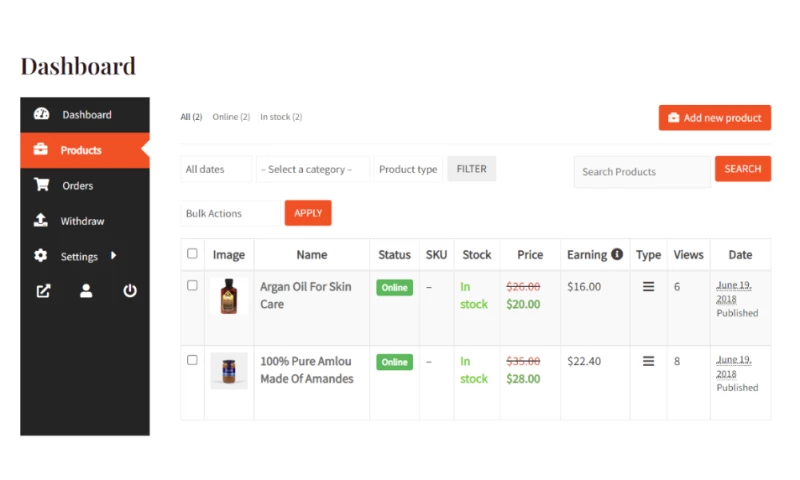The width and height of the screenshot is (800, 480).
Task: Click the logout power icon
Action: tap(130, 291)
